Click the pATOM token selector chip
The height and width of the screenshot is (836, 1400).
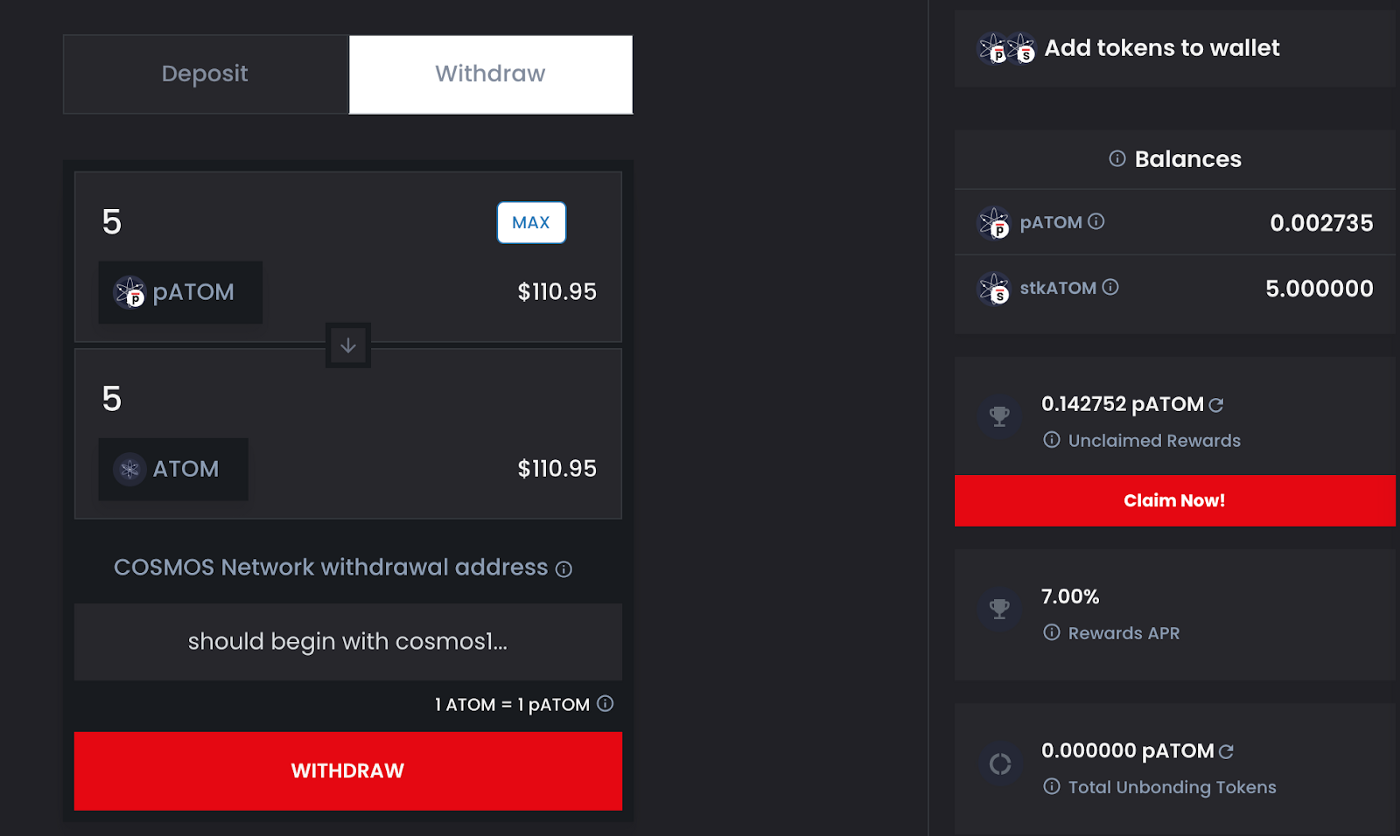click(x=180, y=292)
